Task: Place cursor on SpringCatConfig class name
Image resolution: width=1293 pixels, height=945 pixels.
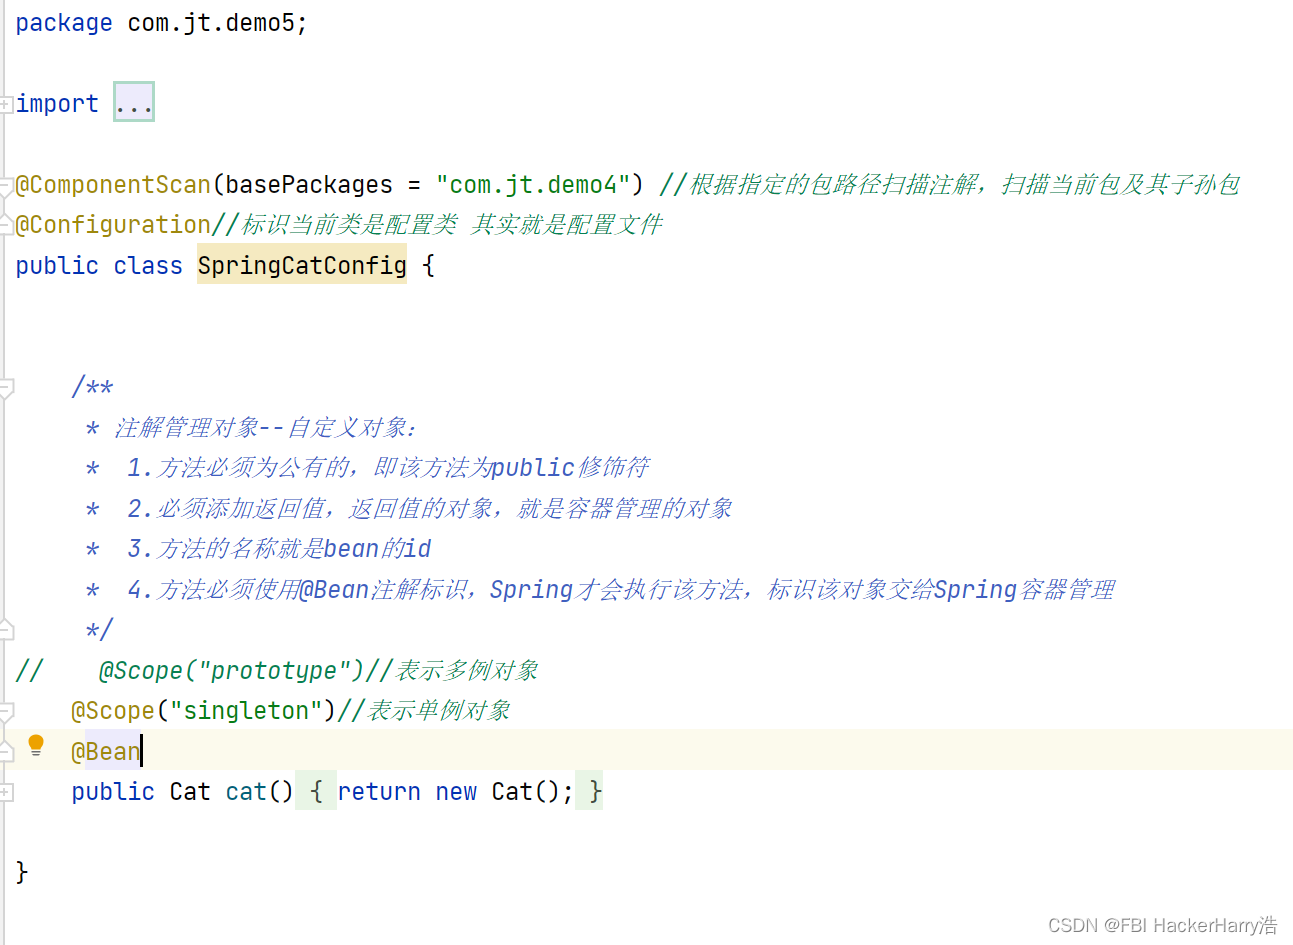Action: coord(302,265)
